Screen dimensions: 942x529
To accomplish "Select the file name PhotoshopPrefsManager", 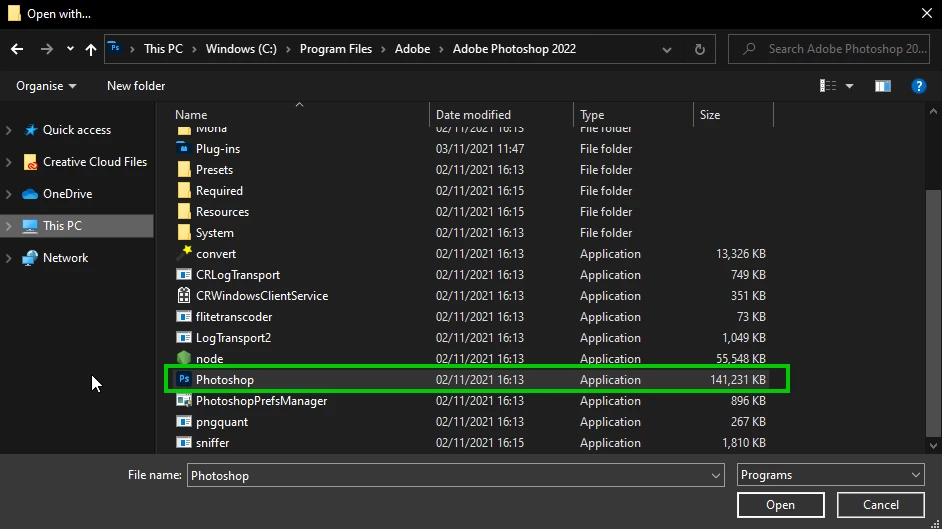I will (261, 401).
